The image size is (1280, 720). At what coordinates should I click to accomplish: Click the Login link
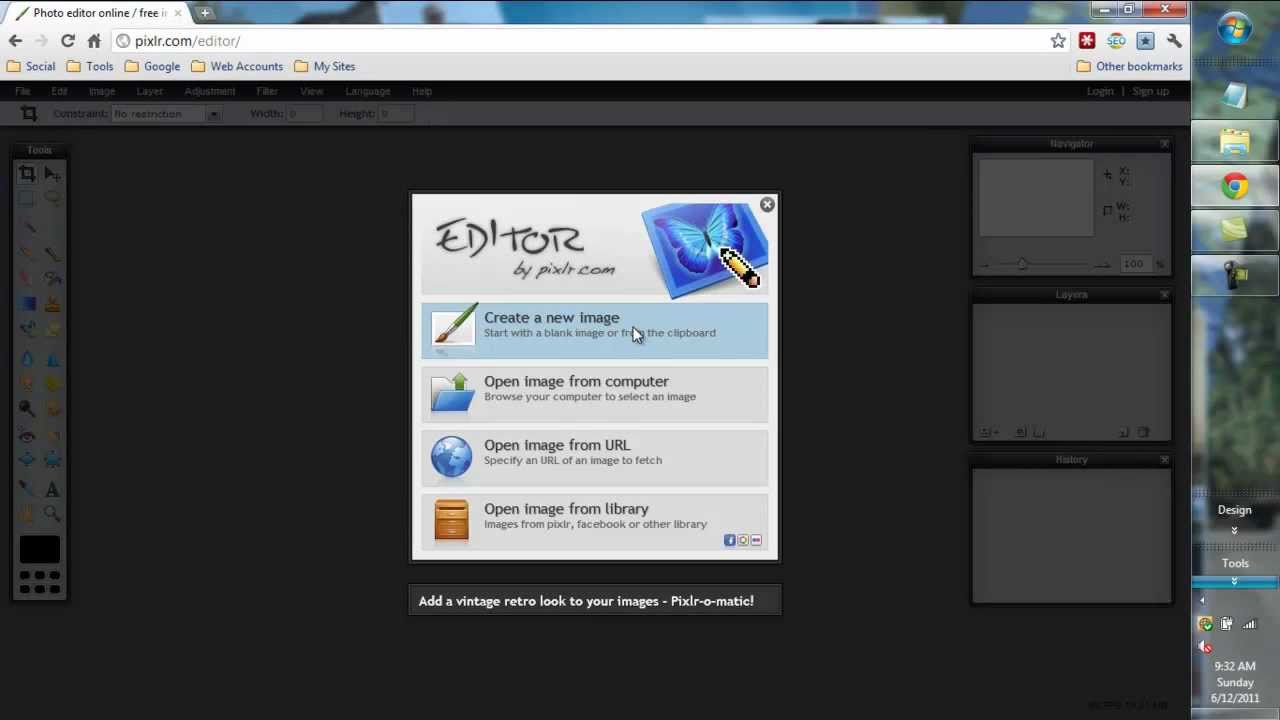click(x=1100, y=91)
